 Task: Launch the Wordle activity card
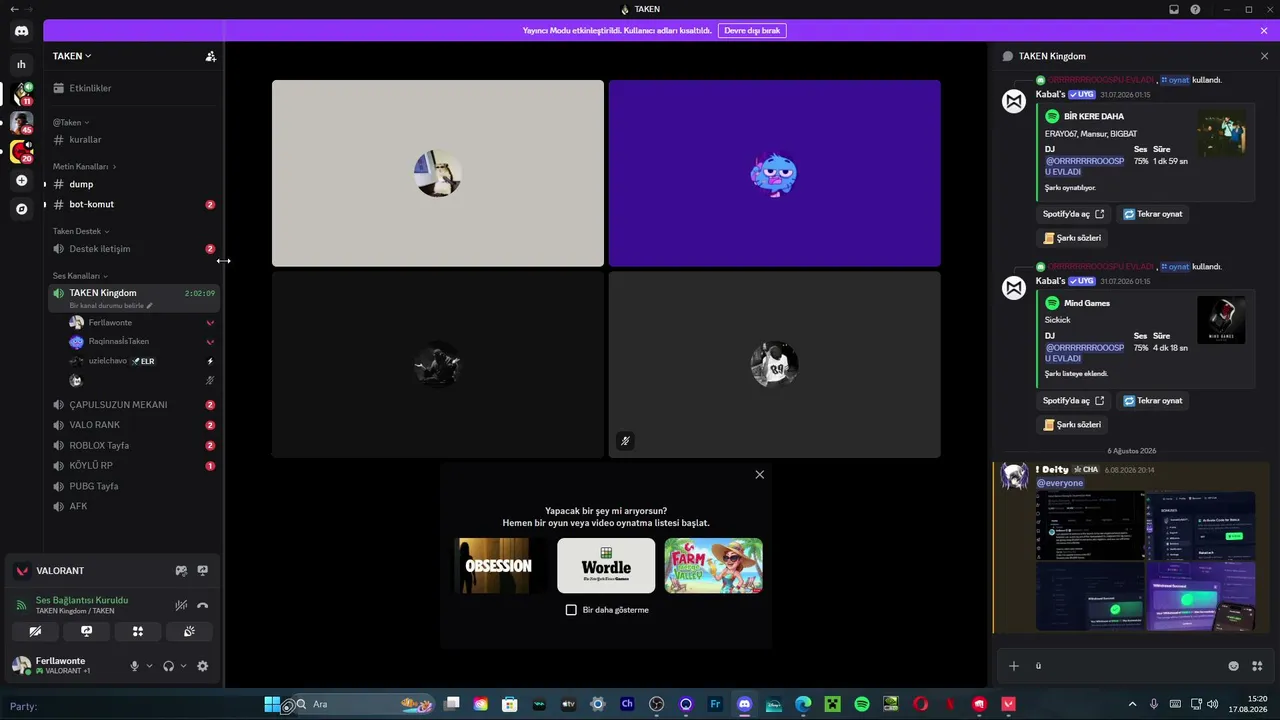[606, 566]
